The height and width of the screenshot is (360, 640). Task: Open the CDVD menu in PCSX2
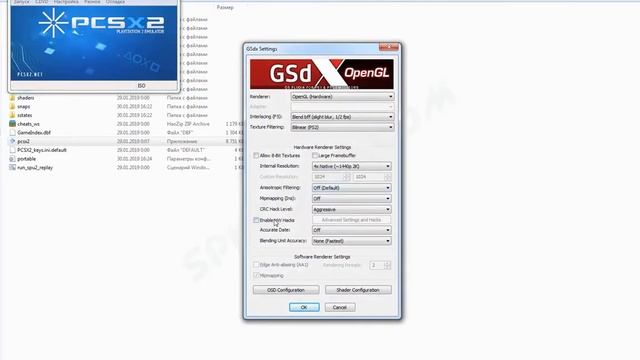click(42, 2)
